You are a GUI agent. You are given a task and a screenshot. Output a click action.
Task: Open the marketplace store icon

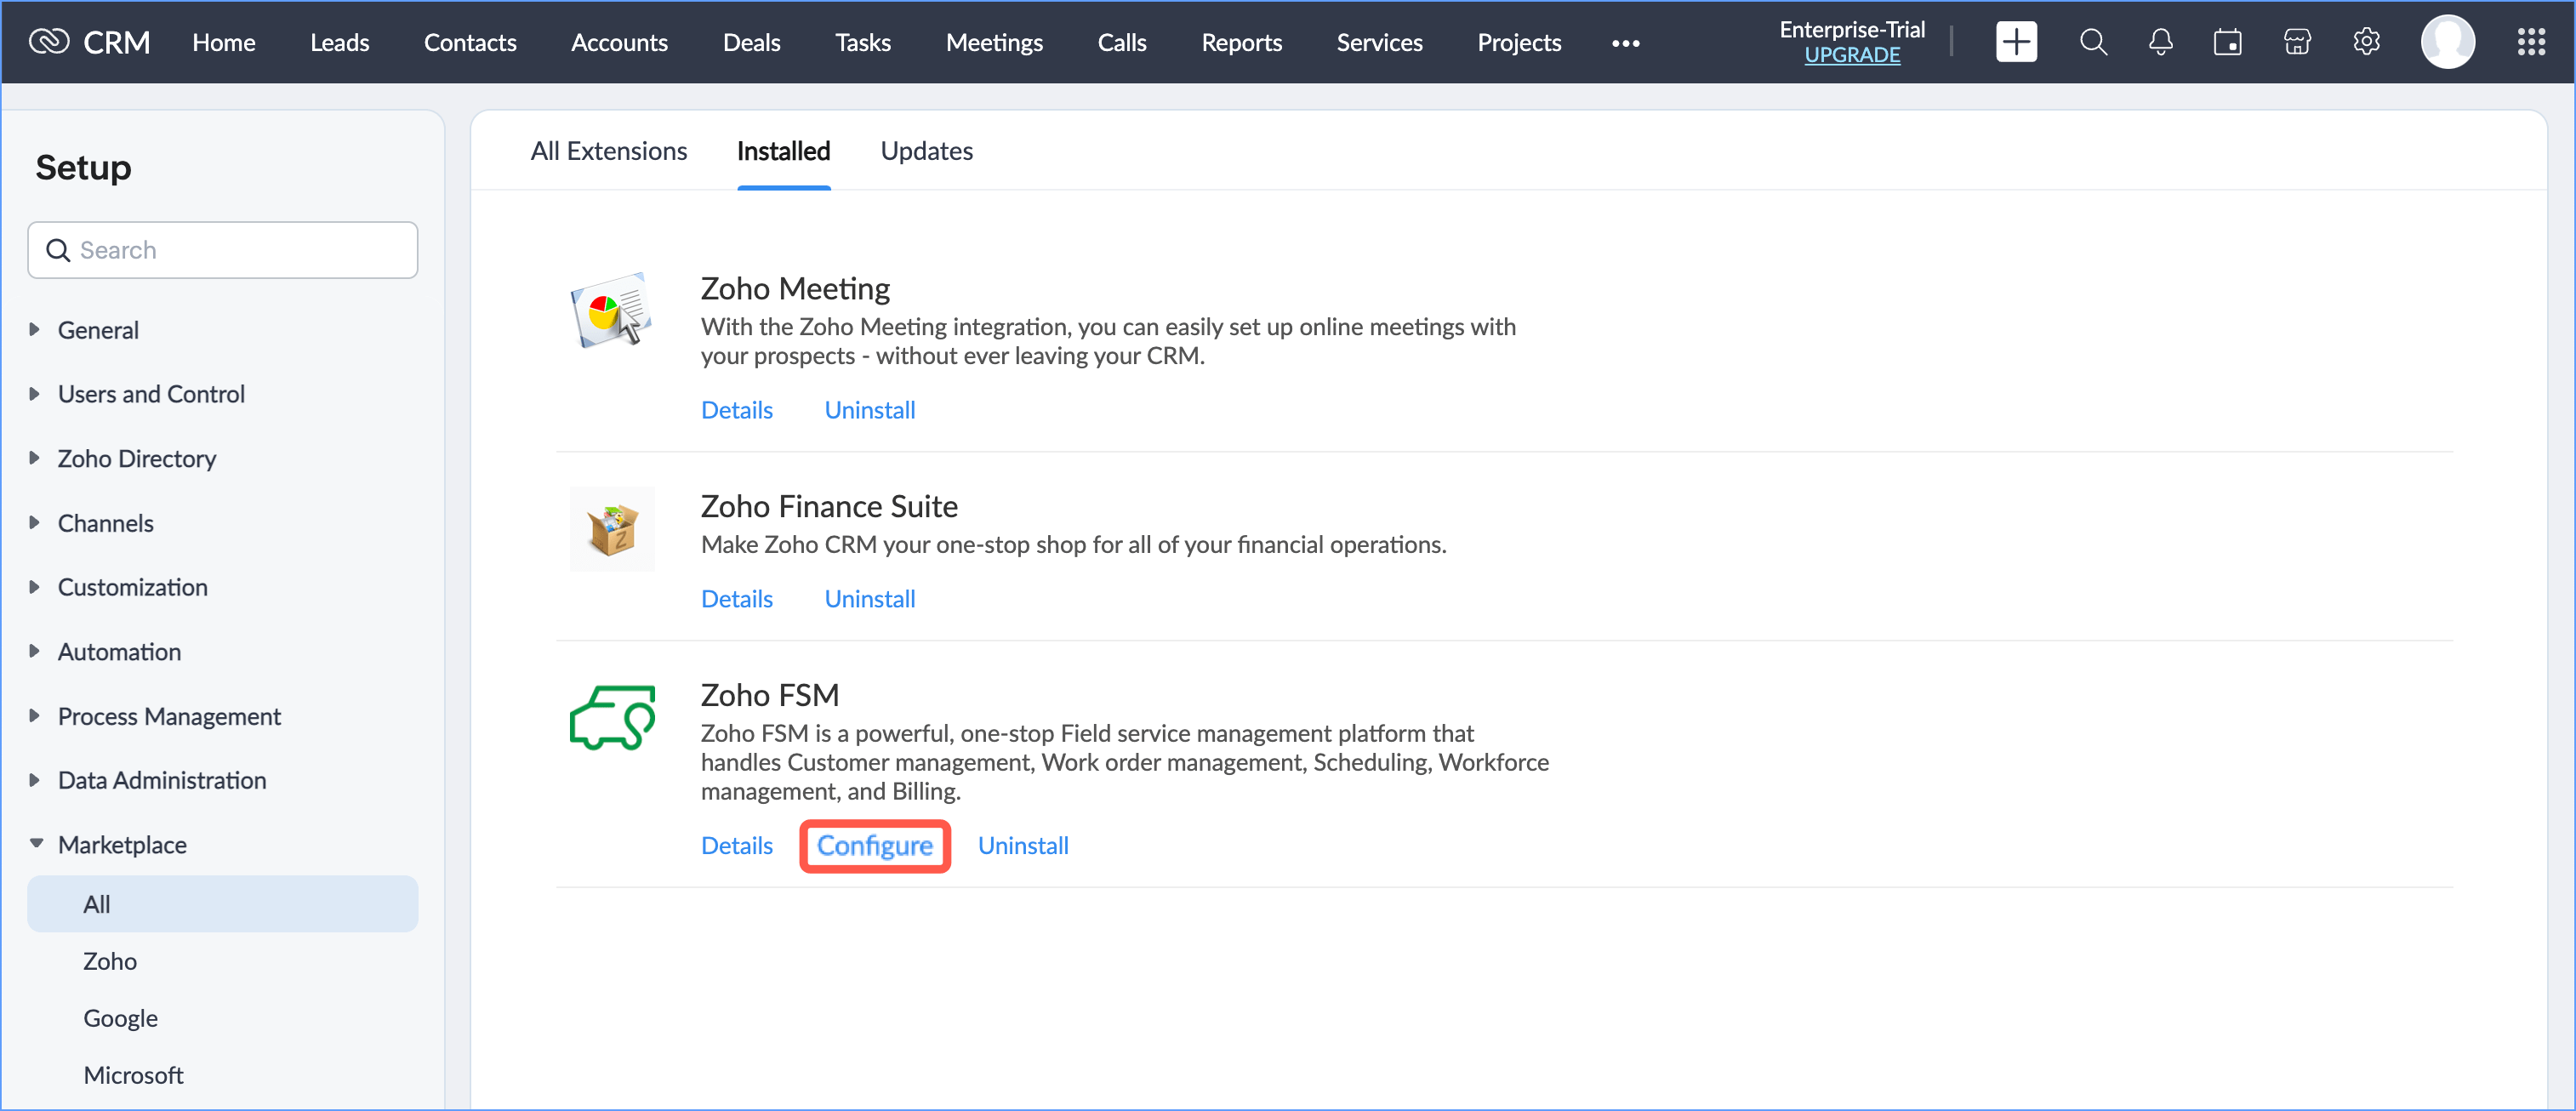tap(2297, 42)
